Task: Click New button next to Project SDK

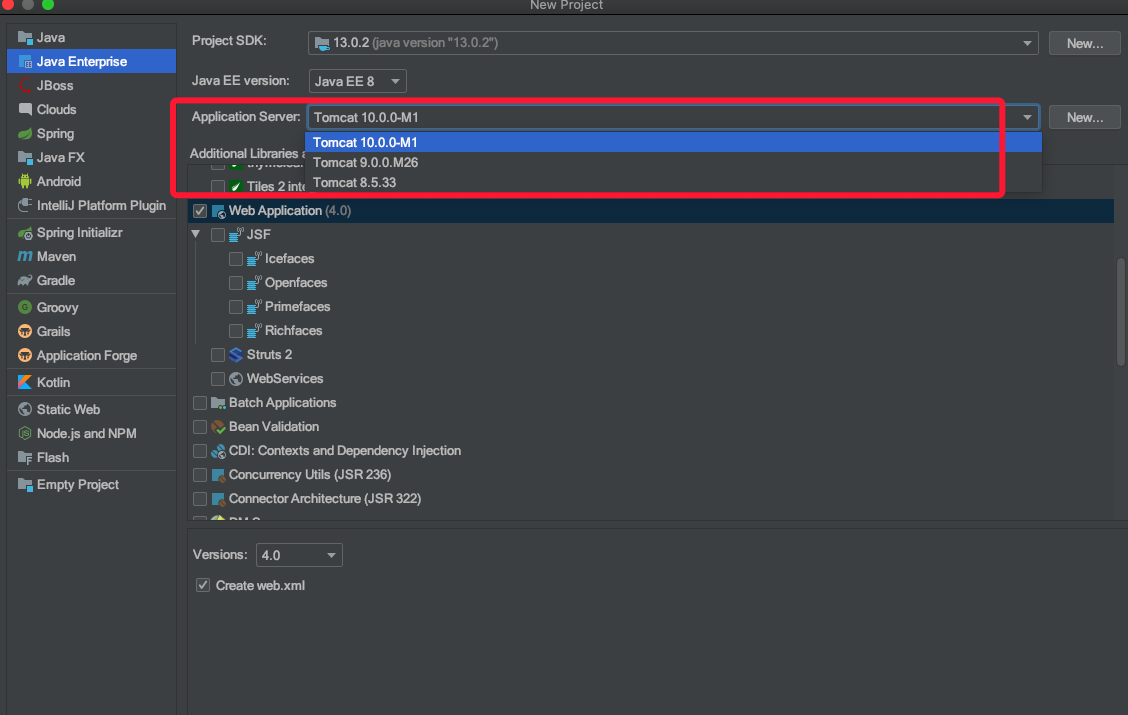Action: pyautogui.click(x=1085, y=43)
